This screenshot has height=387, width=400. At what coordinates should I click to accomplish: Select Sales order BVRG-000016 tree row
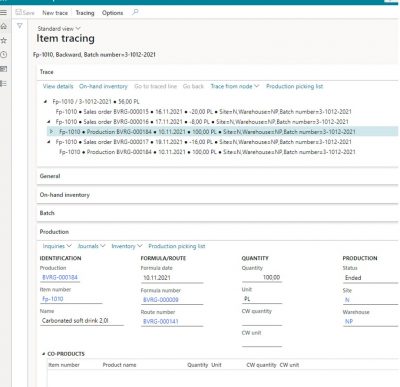point(202,122)
